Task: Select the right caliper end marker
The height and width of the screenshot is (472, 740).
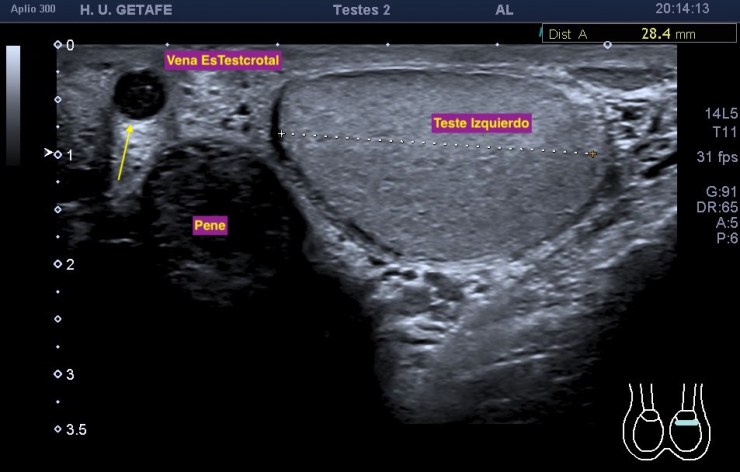Action: click(x=593, y=154)
